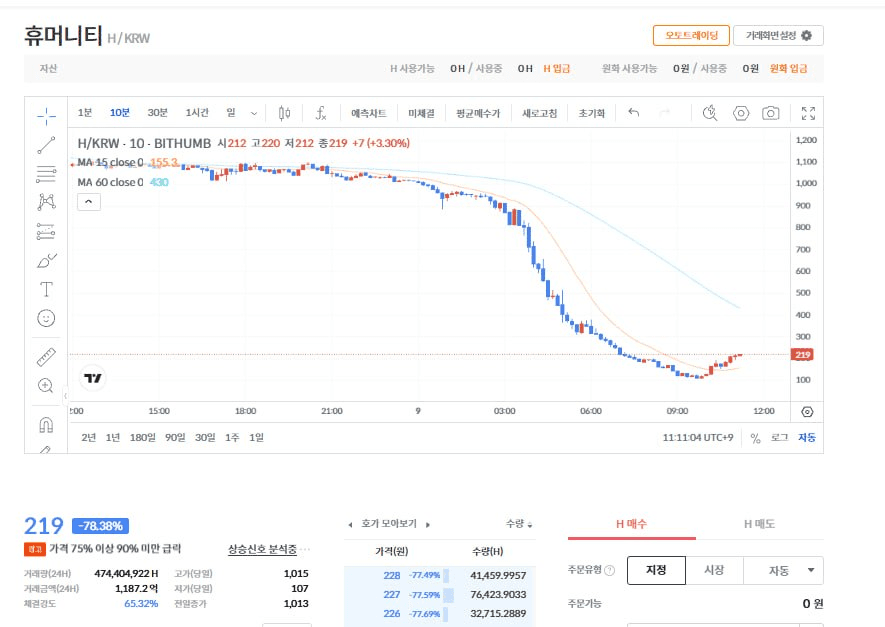This screenshot has height=627, width=885.
Task: Enter fullscreen chart mode
Action: (808, 113)
